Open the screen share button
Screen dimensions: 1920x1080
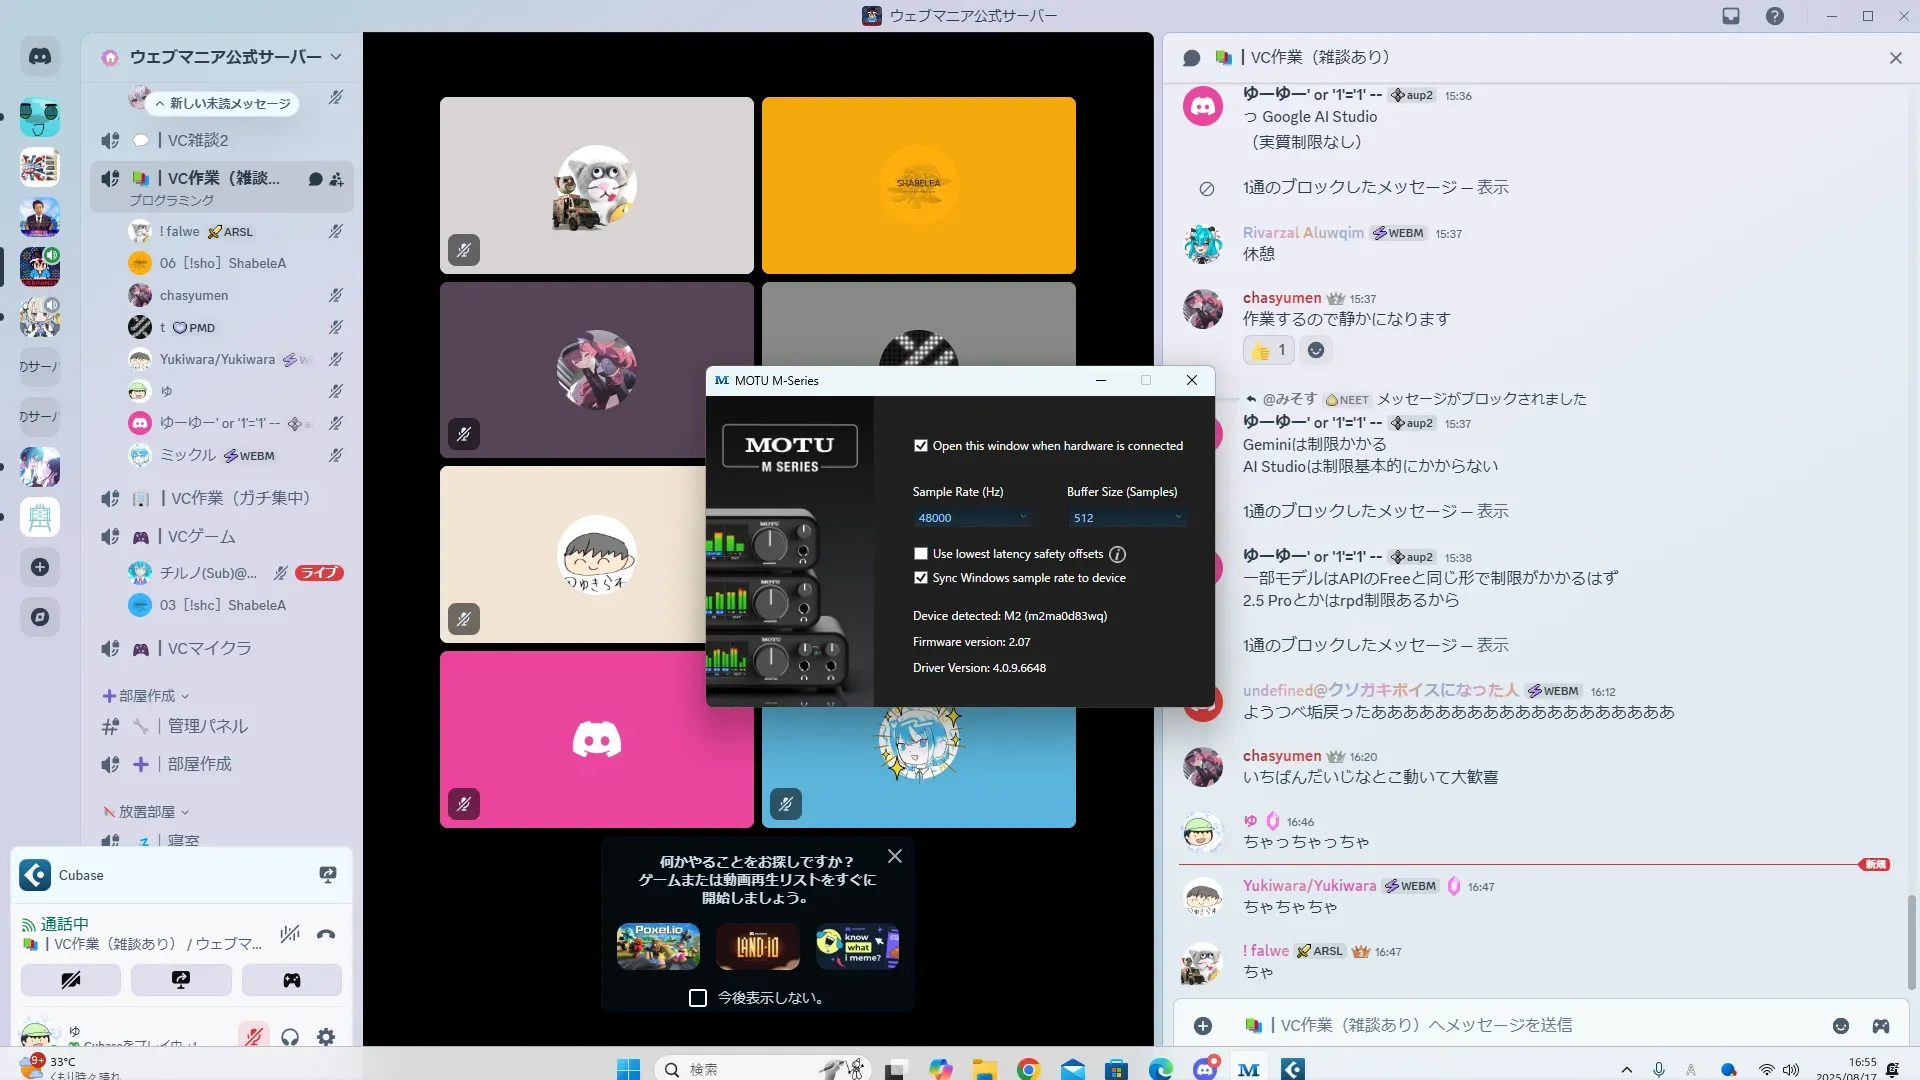(x=181, y=980)
